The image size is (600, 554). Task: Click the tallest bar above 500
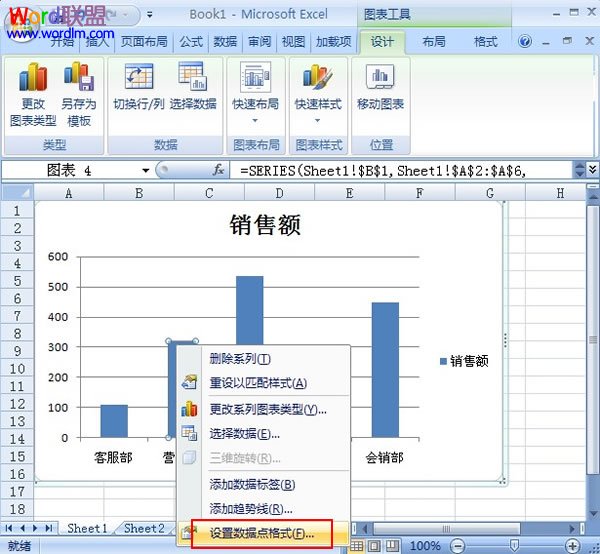(249, 310)
